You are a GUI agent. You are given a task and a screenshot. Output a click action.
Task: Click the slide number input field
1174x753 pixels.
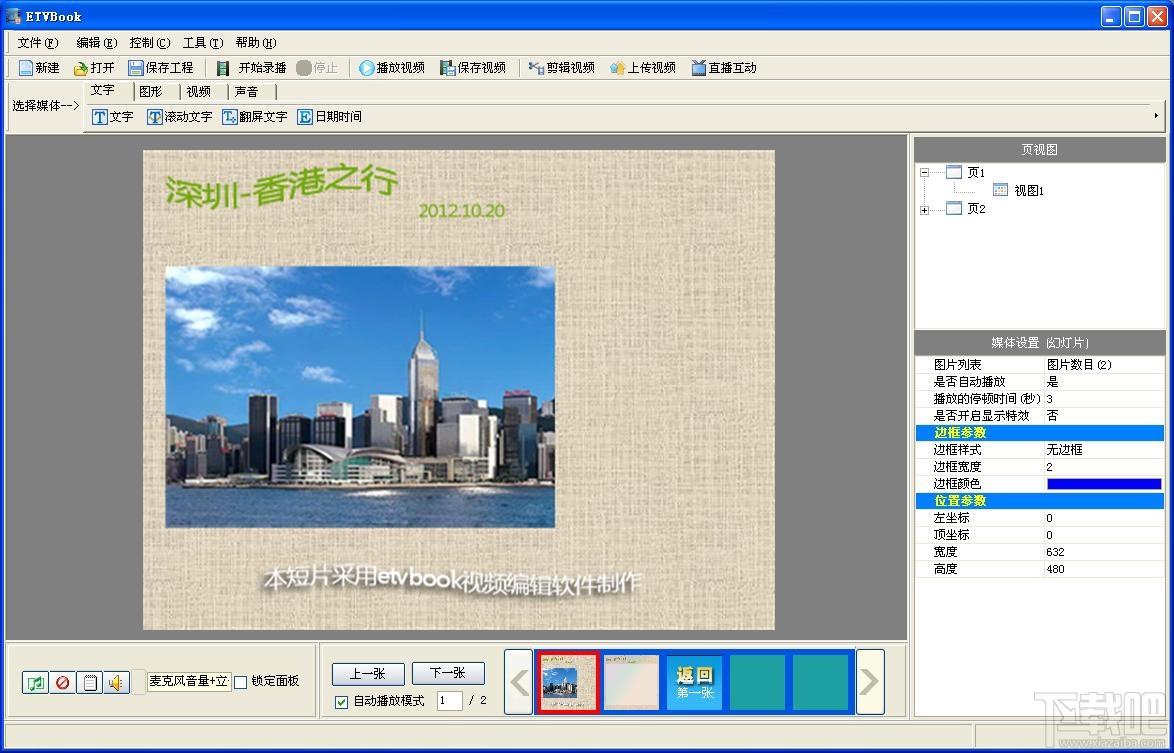coord(449,701)
